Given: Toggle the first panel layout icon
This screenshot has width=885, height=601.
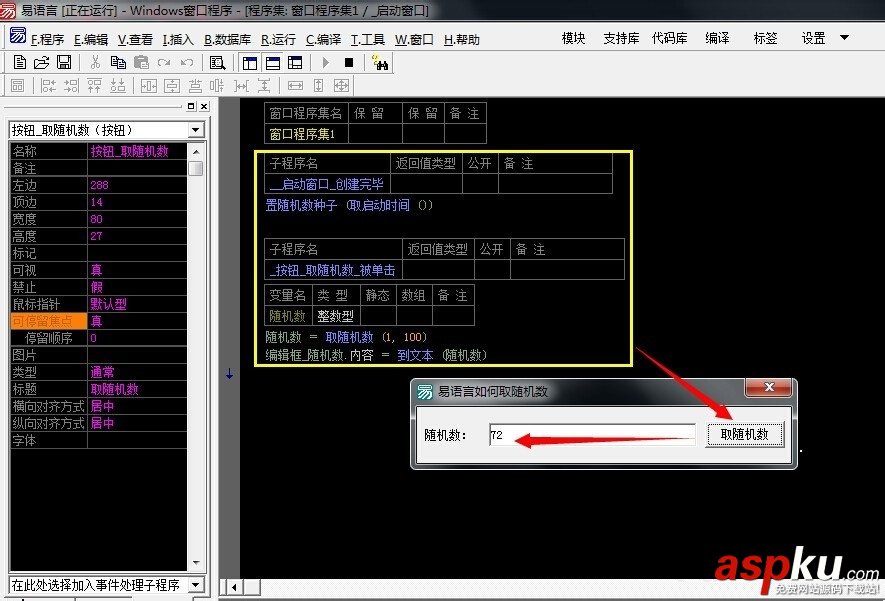Looking at the screenshot, I should click(249, 63).
